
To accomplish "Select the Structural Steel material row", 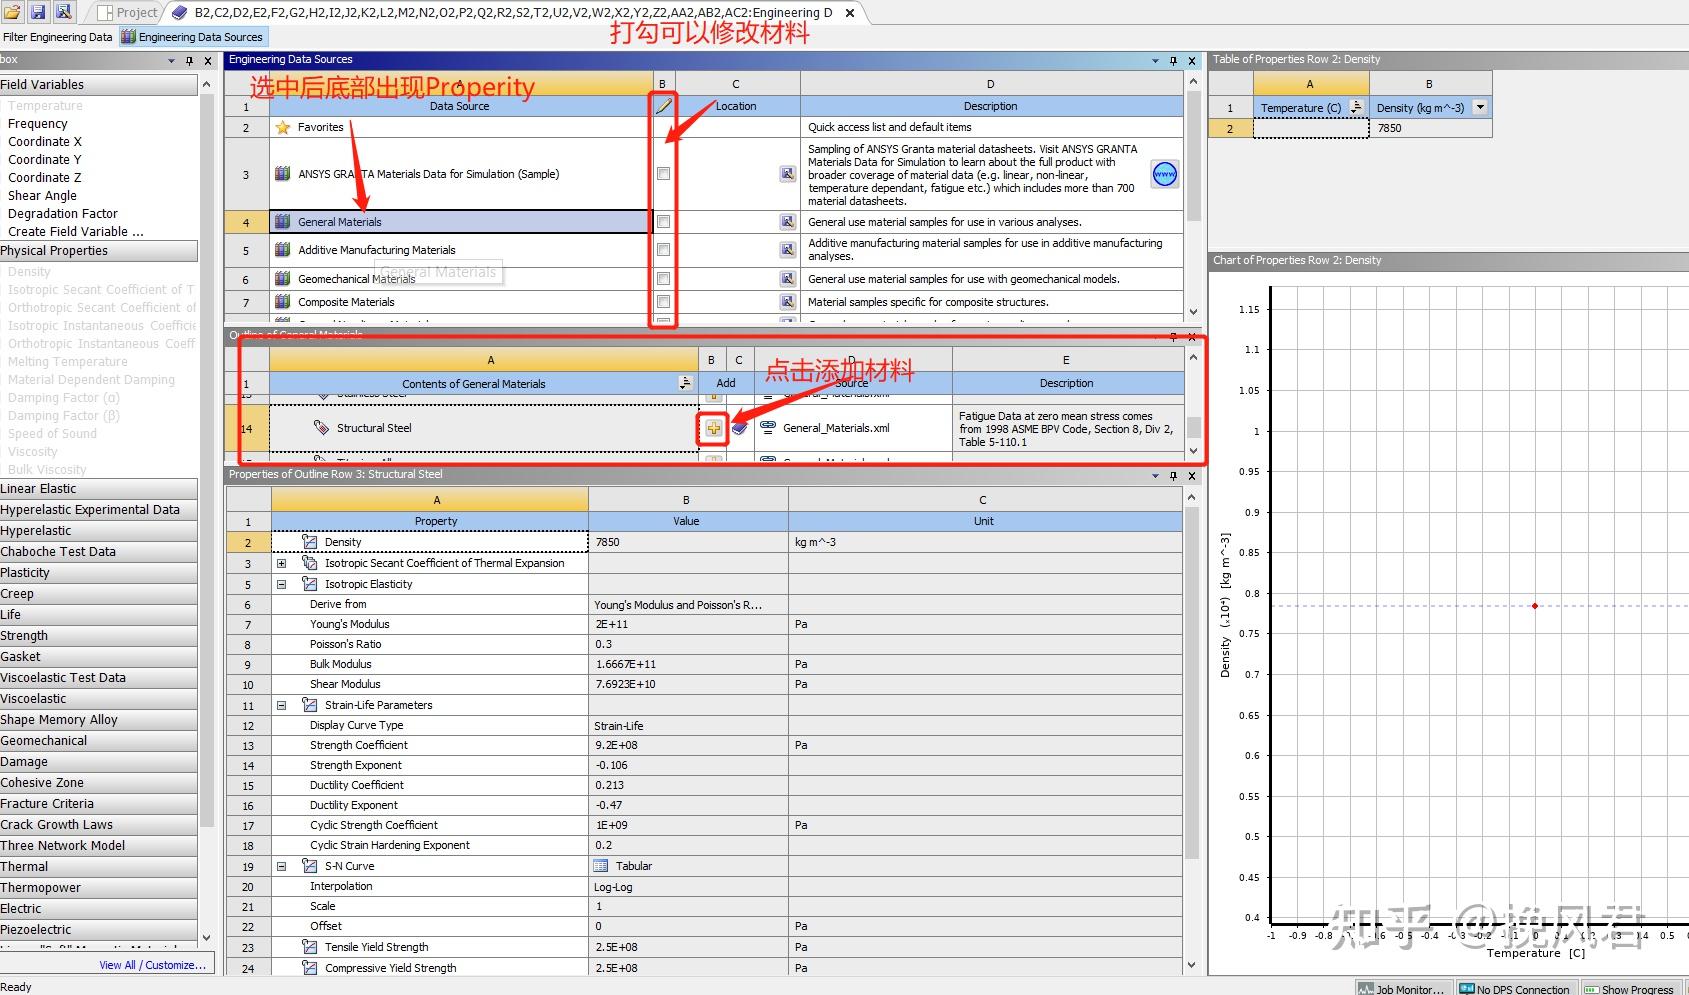I will coord(484,428).
